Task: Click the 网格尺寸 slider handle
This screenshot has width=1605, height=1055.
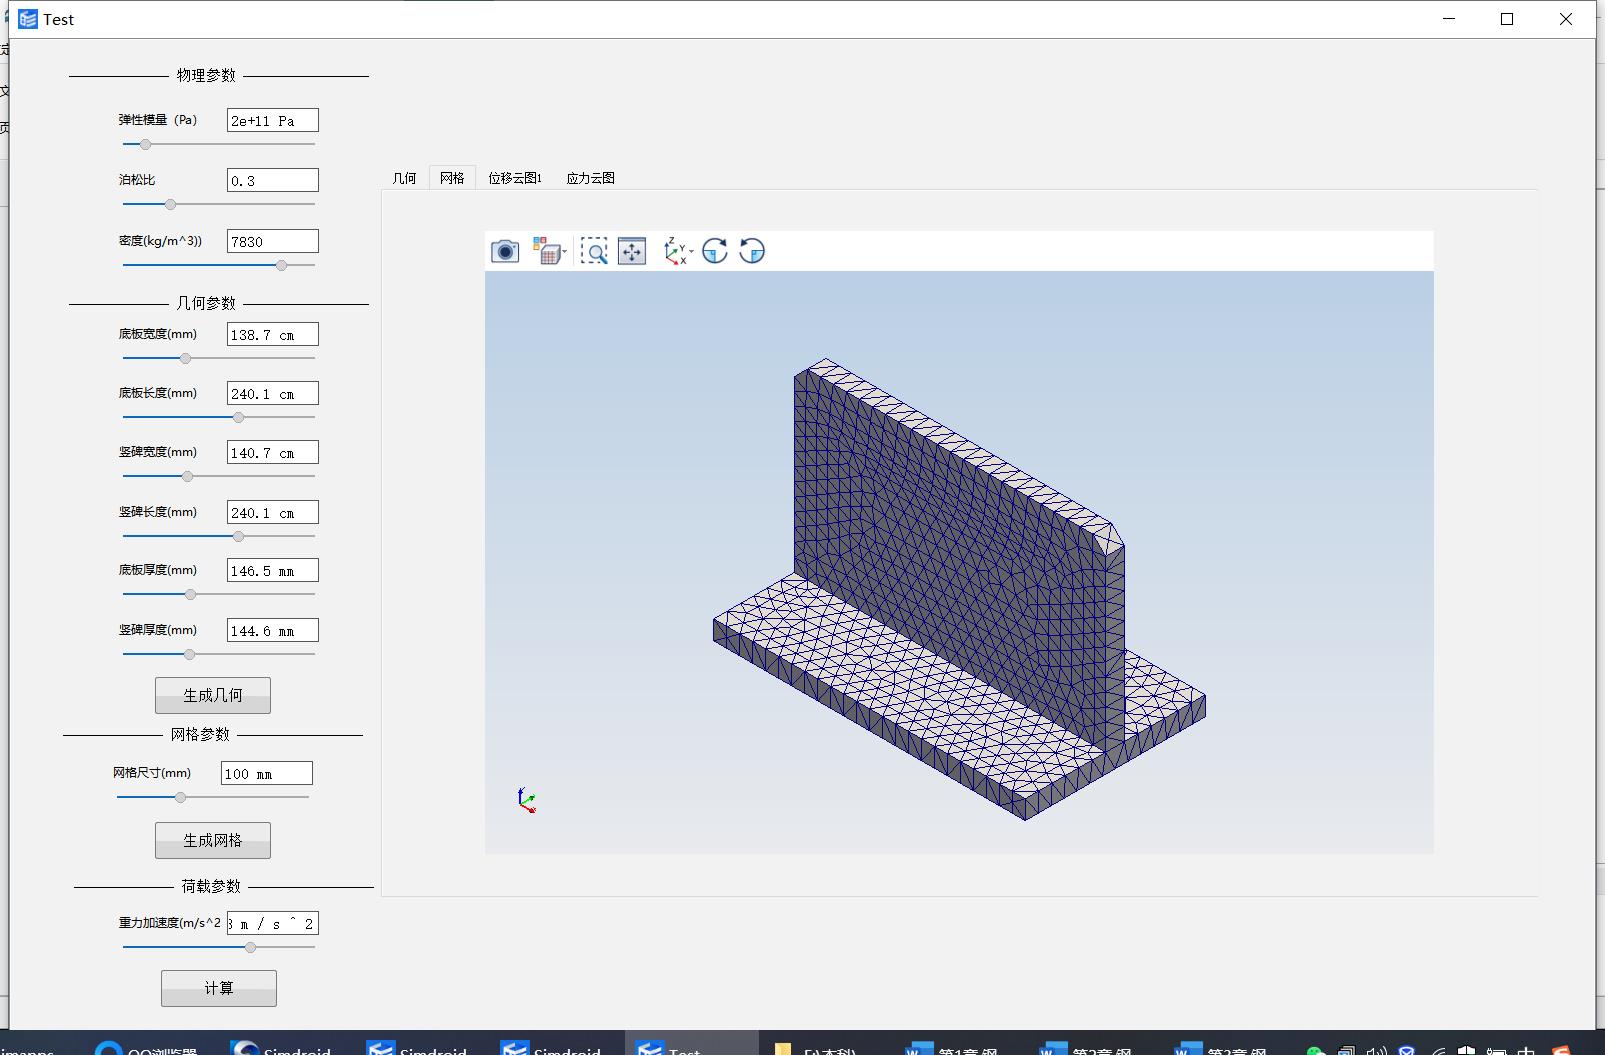Action: pyautogui.click(x=180, y=797)
